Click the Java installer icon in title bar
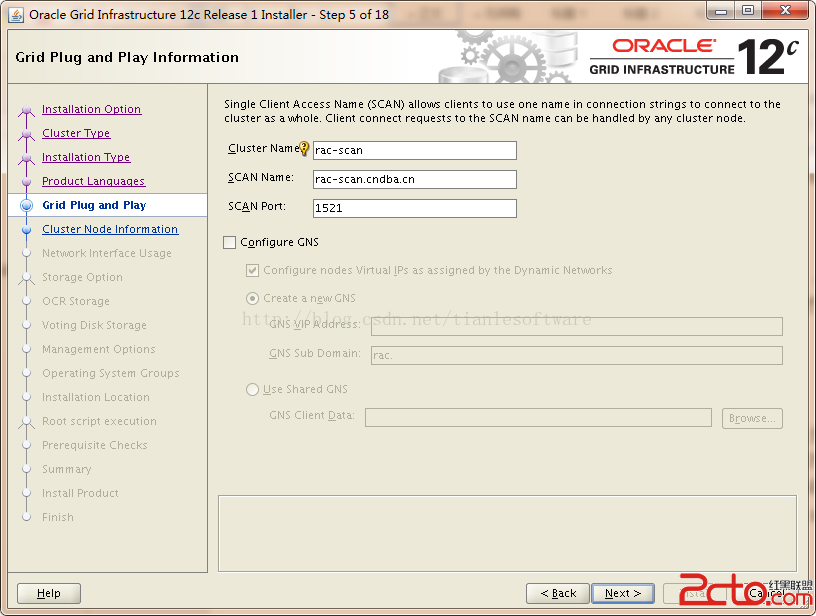Viewport: 816px width, 616px height. (x=16, y=15)
